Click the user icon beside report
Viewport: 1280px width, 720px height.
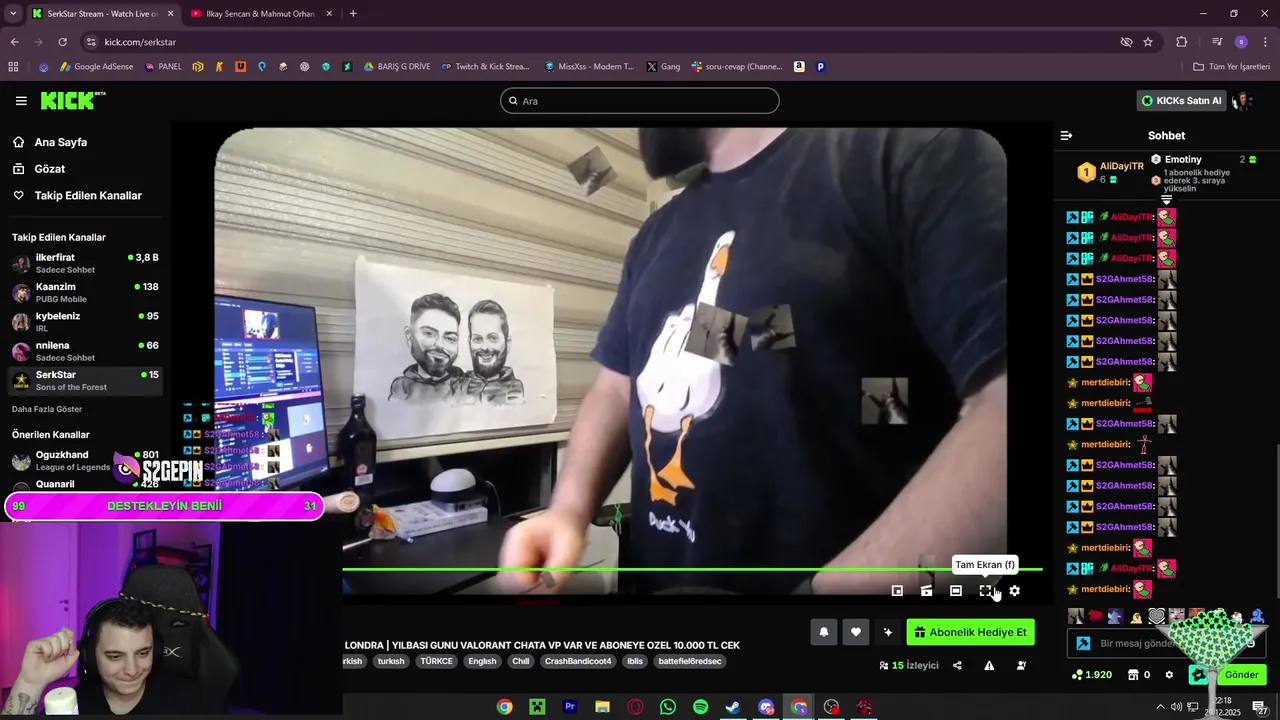1021,665
